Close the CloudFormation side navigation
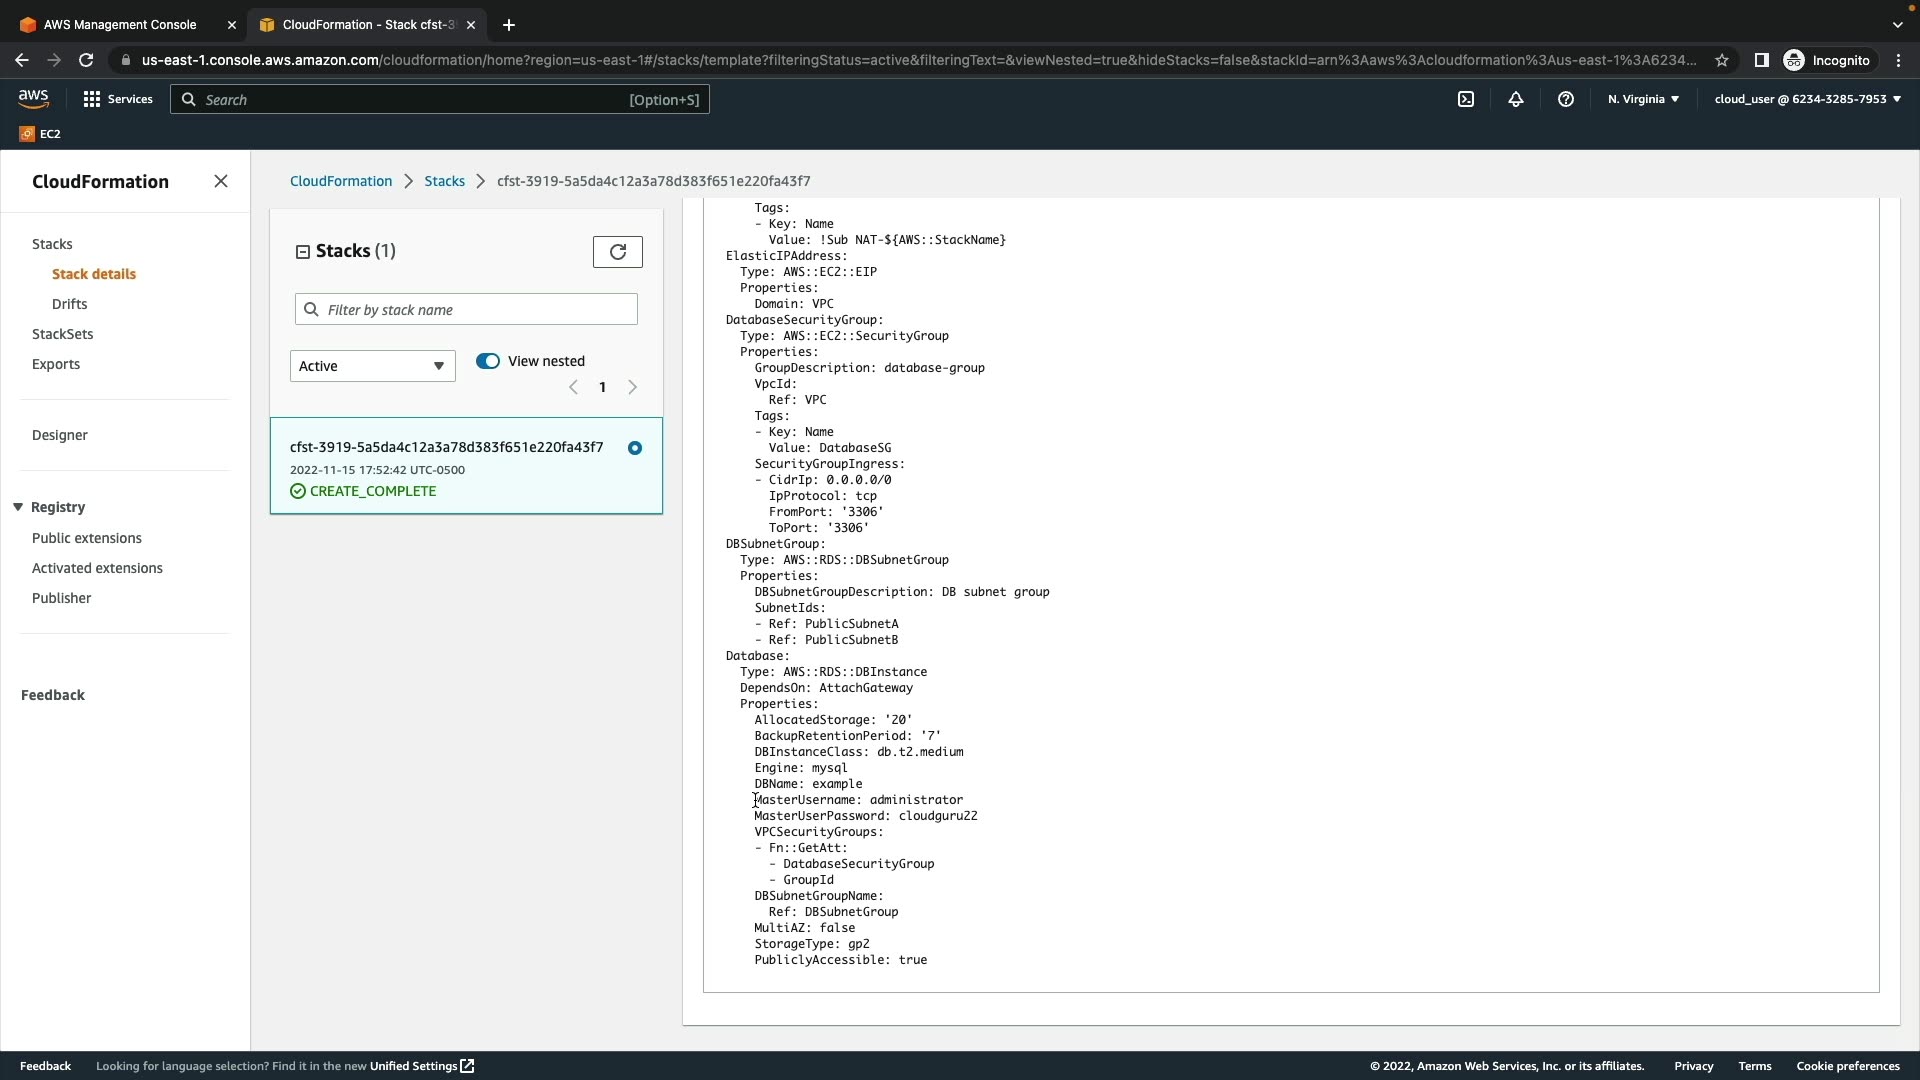This screenshot has width=1920, height=1080. pos(221,181)
